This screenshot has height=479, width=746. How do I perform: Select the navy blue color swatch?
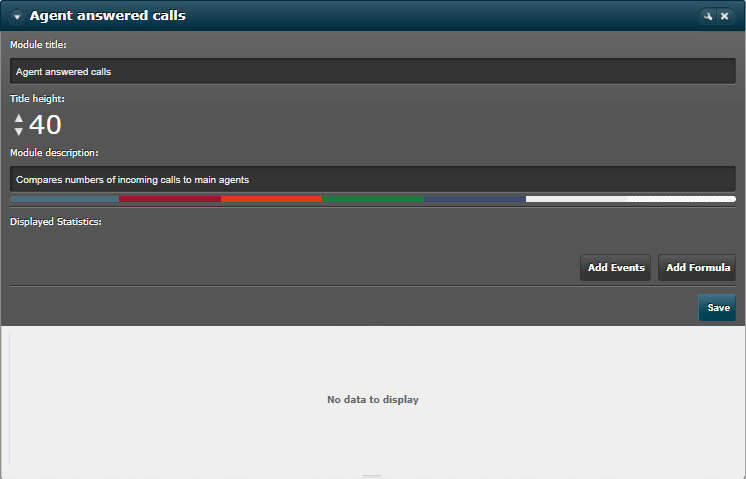475,199
